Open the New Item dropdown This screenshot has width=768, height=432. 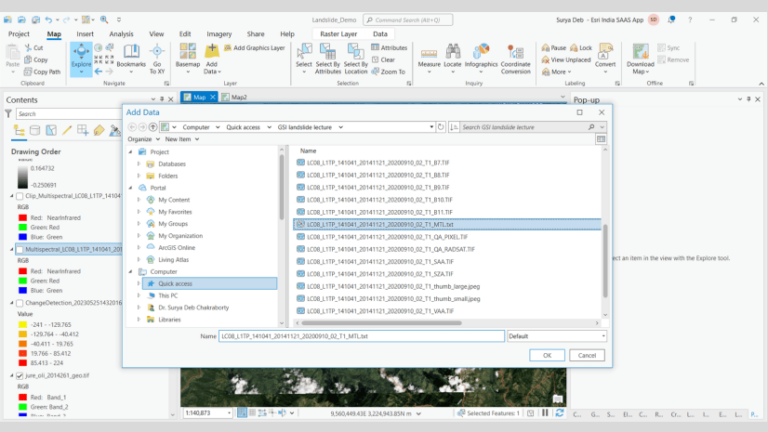182,139
